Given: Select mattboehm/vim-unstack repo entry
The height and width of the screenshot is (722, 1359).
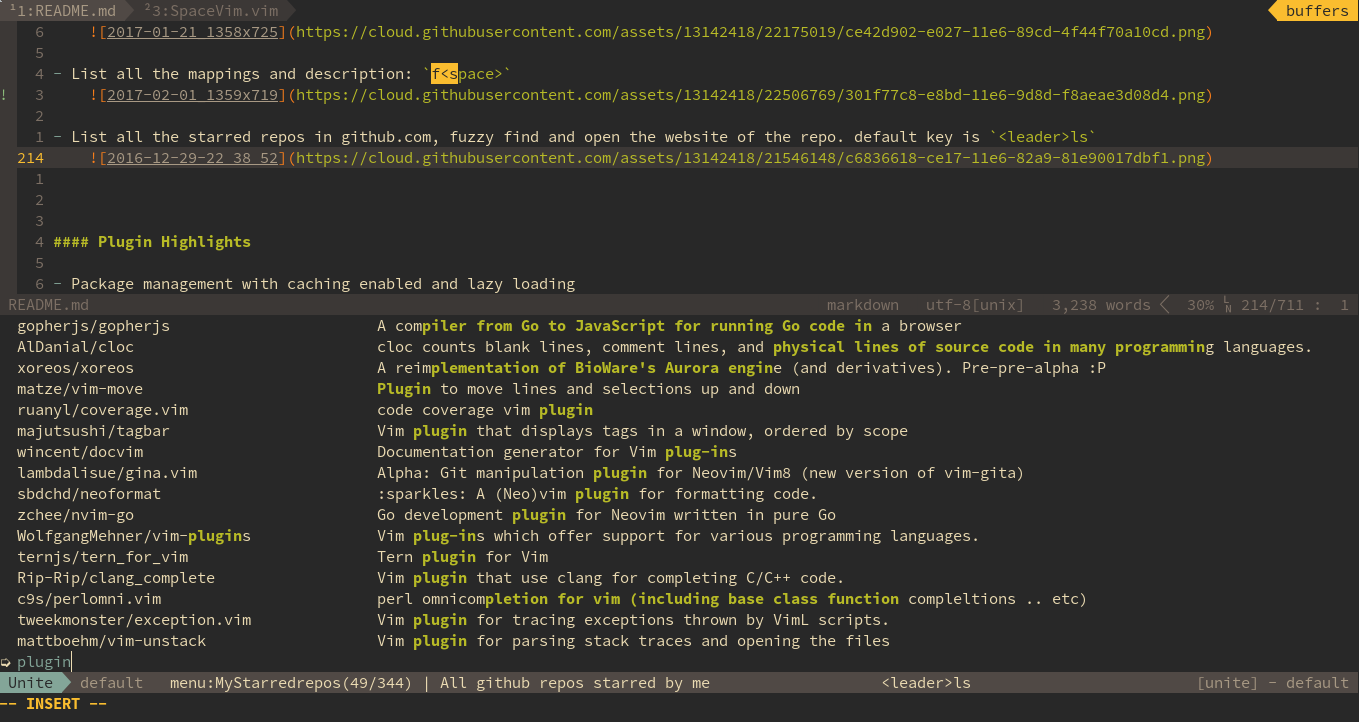Looking at the screenshot, I should pyautogui.click(x=112, y=641).
